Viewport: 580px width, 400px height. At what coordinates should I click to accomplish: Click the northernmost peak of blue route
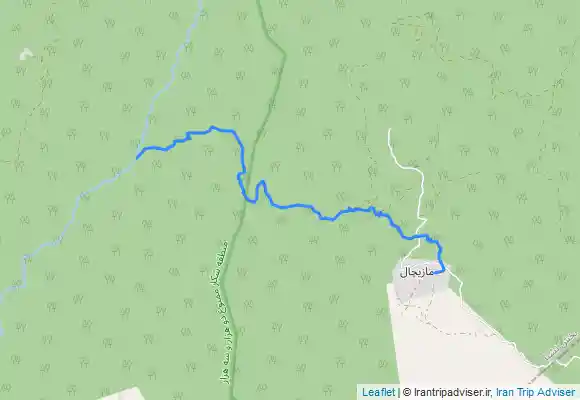[x=212, y=127]
